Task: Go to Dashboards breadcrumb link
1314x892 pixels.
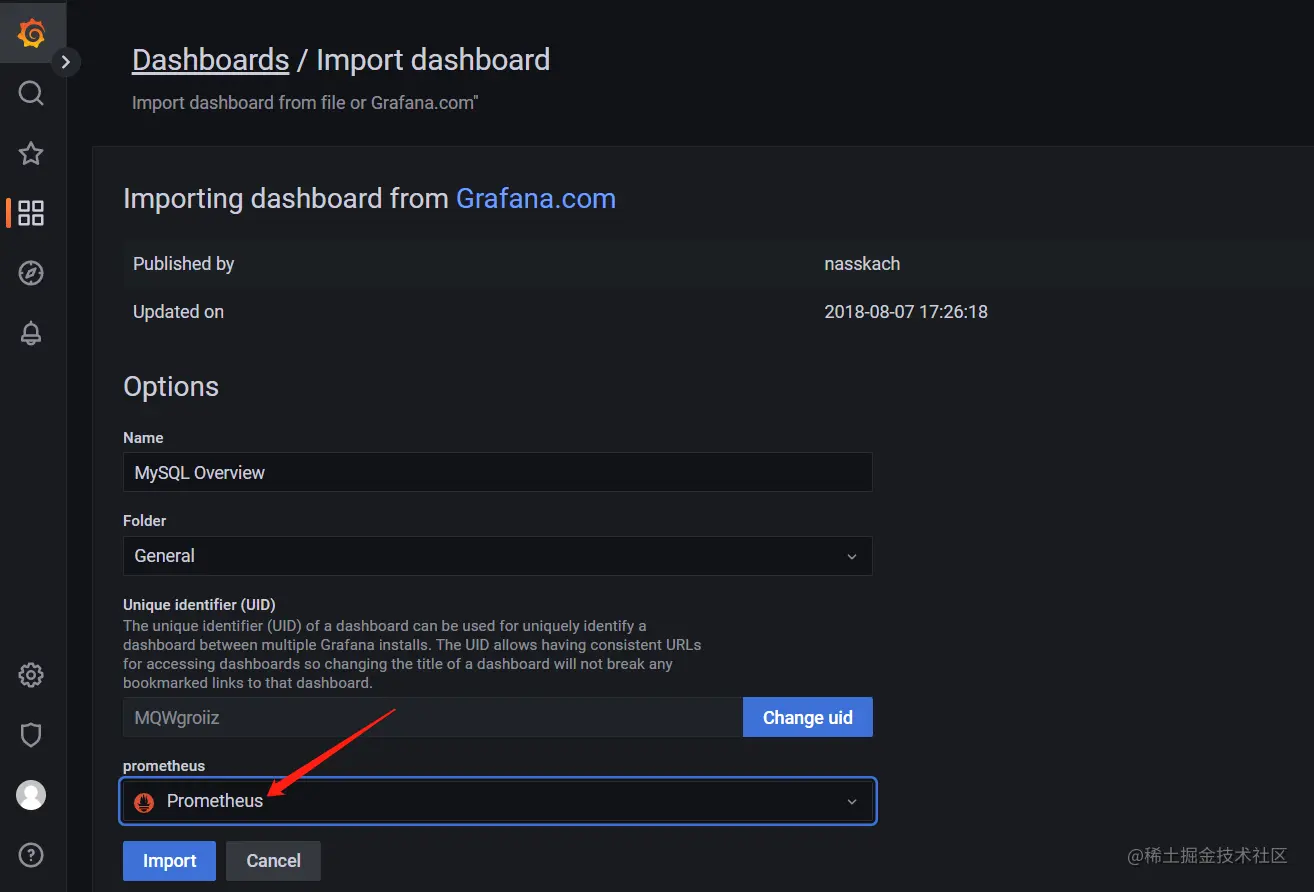Action: [211, 60]
